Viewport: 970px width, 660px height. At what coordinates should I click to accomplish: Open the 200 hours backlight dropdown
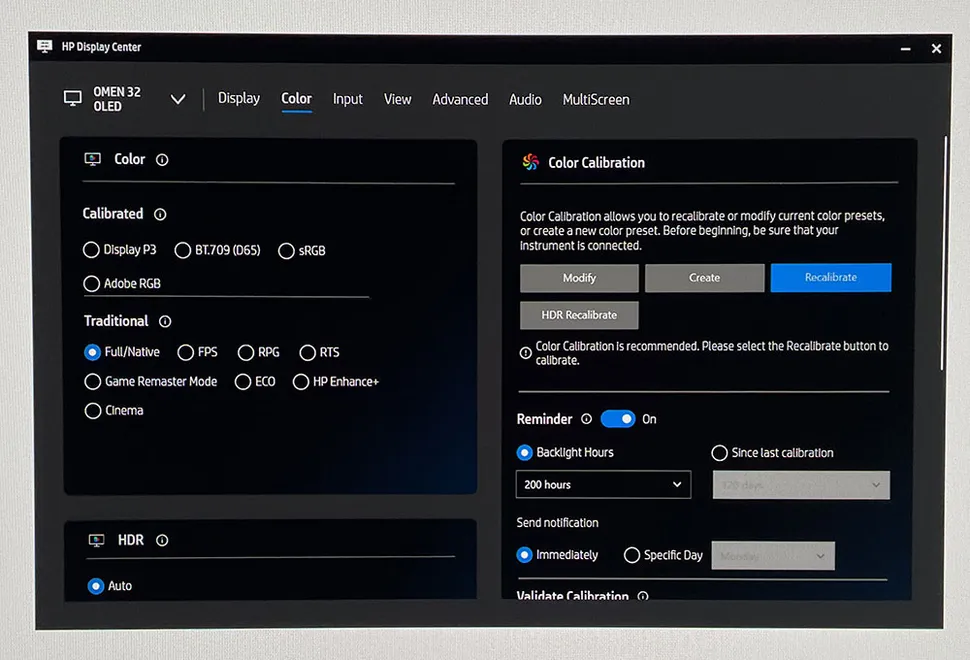pos(603,485)
